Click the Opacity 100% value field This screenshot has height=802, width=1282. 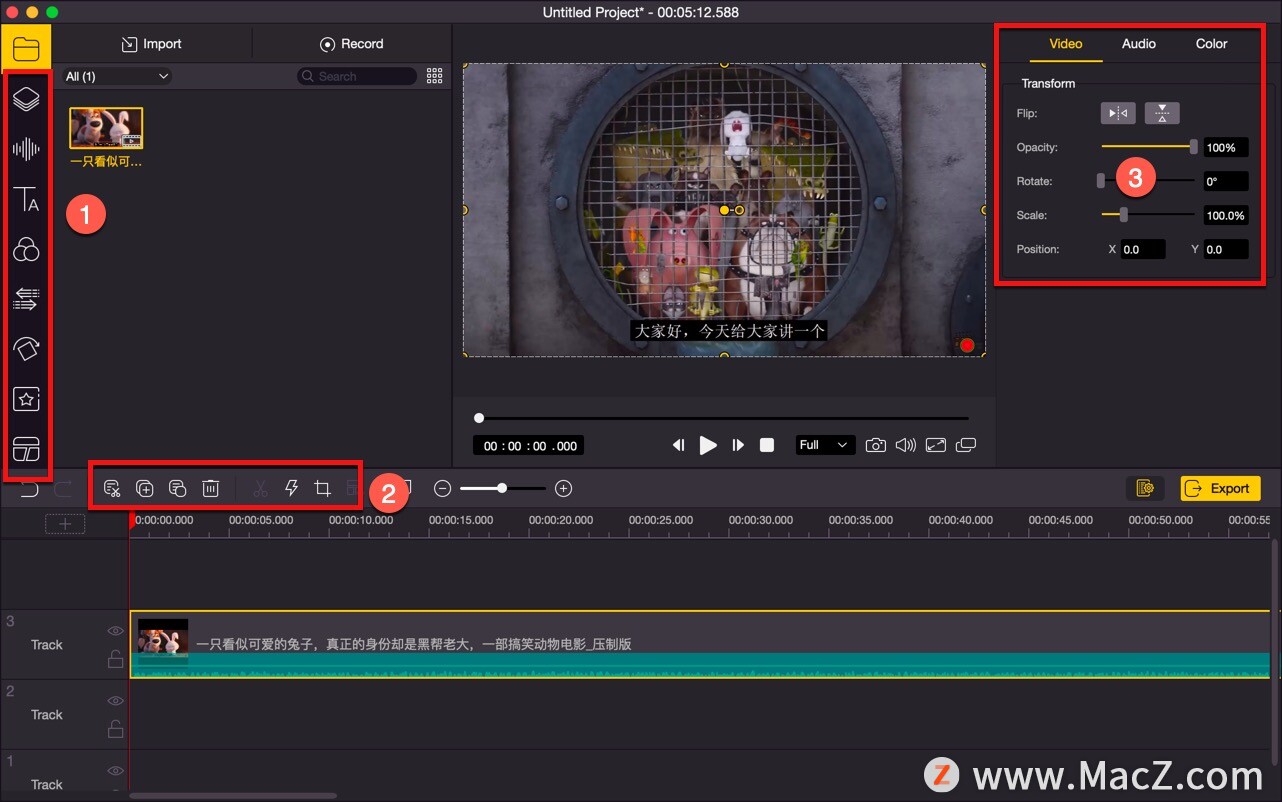1226,147
